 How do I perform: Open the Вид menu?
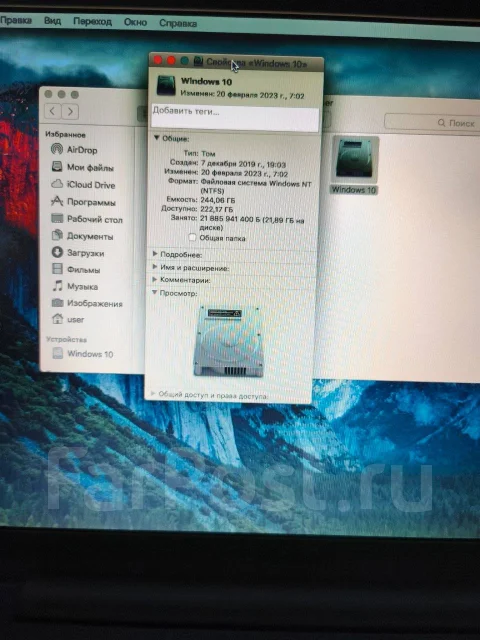pos(52,21)
